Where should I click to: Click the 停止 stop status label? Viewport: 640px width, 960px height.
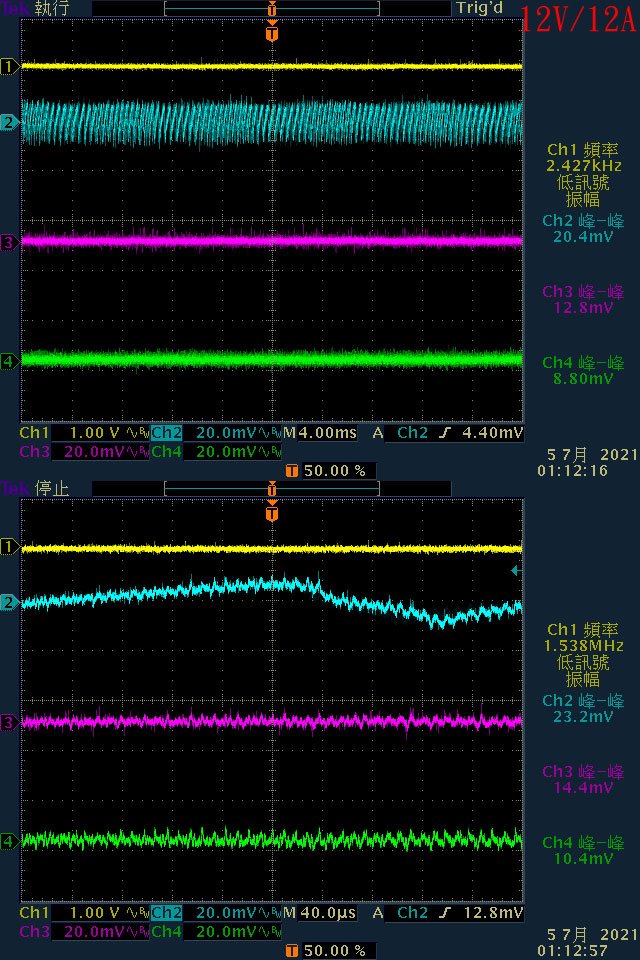(x=51, y=489)
